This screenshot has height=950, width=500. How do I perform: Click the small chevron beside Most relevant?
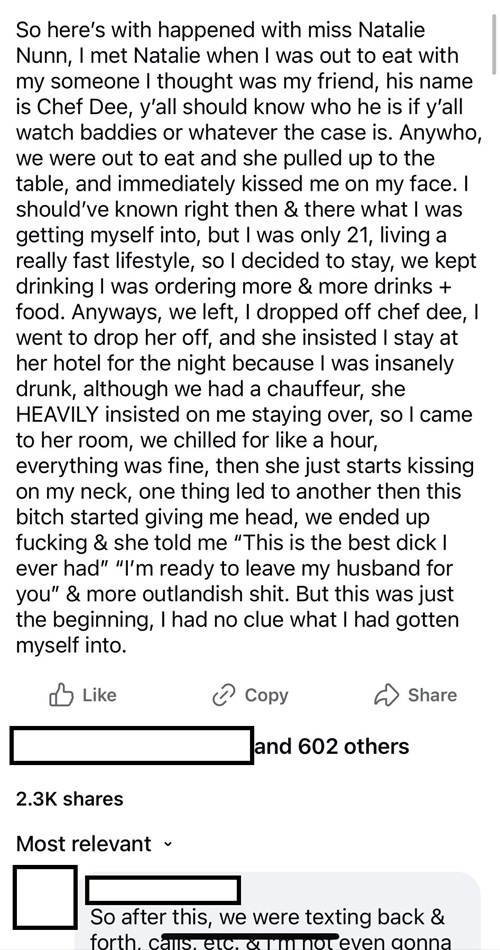coord(168,845)
